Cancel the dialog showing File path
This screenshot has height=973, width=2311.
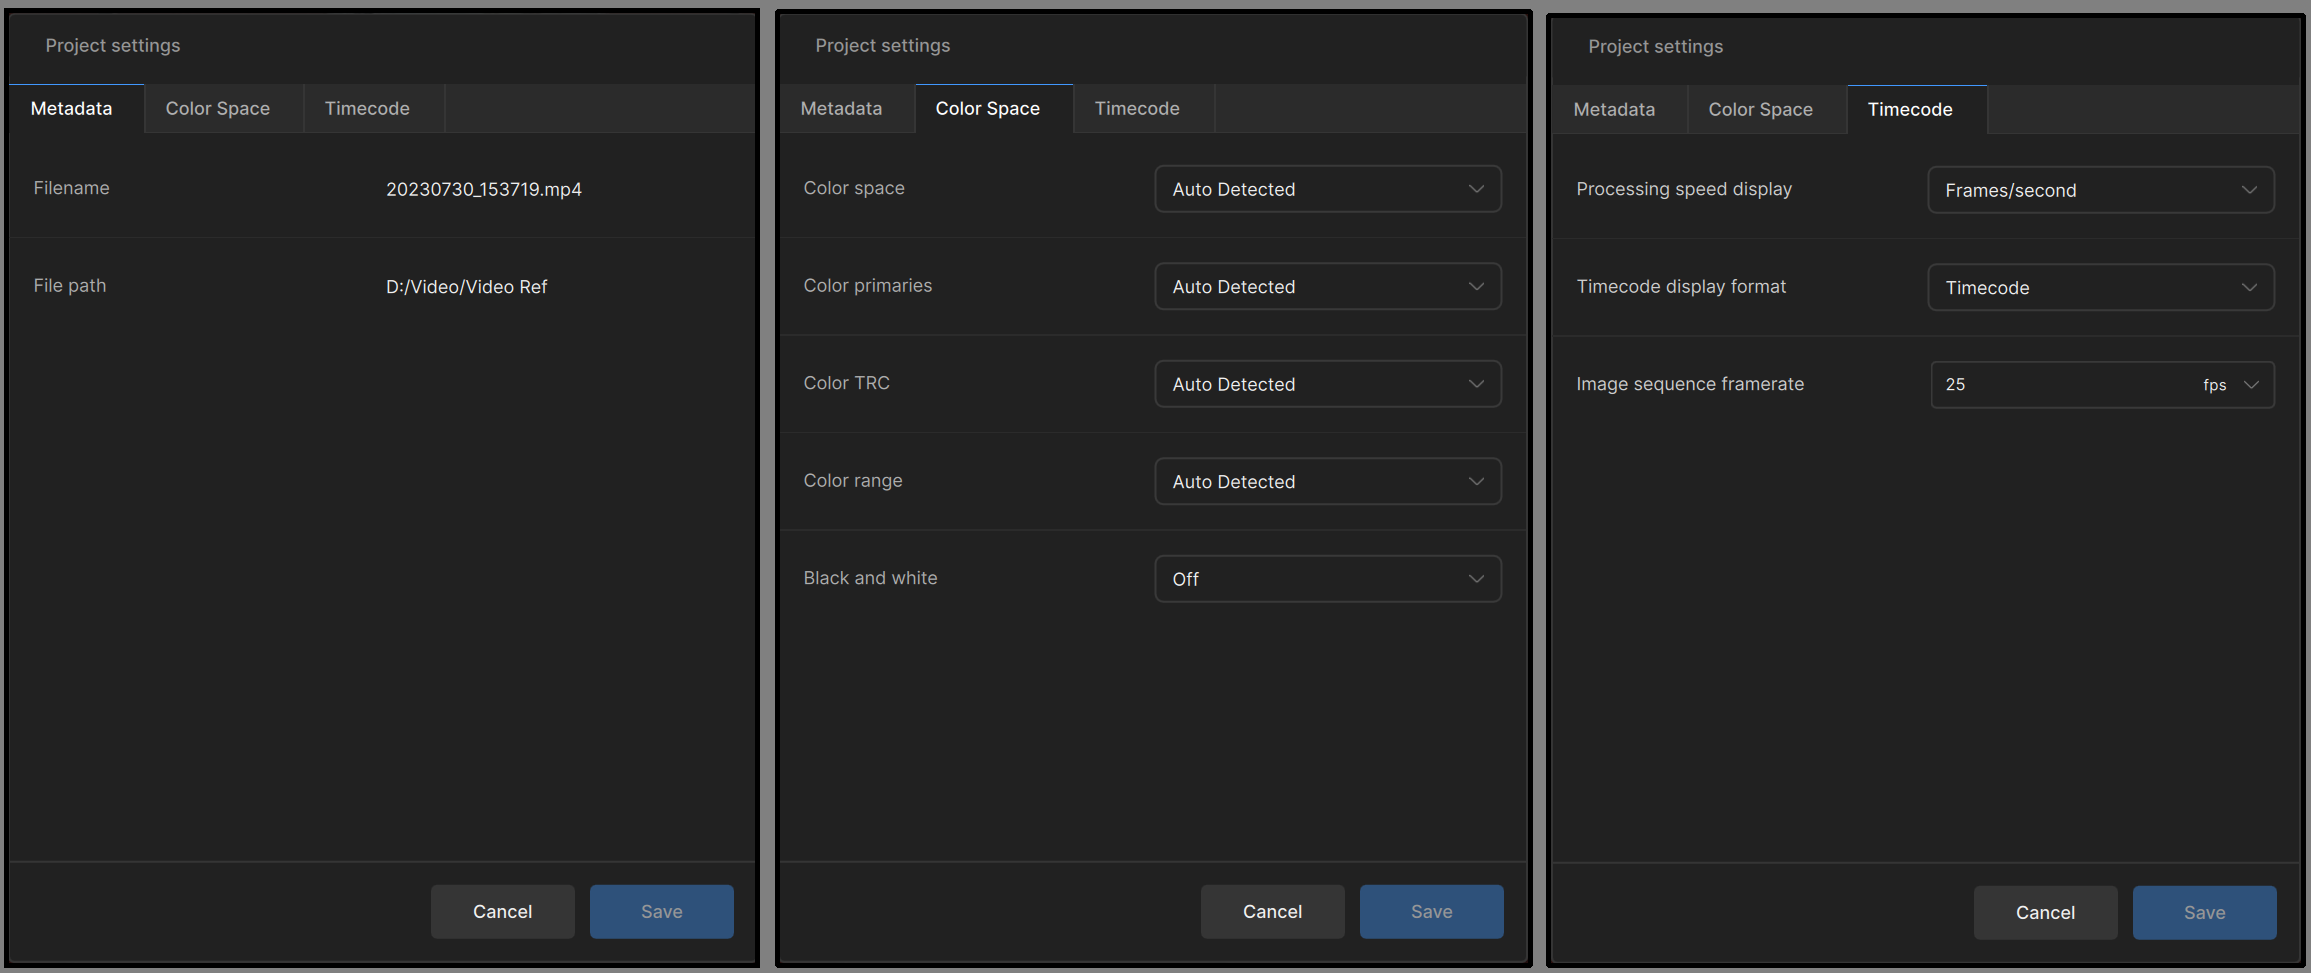pos(502,912)
